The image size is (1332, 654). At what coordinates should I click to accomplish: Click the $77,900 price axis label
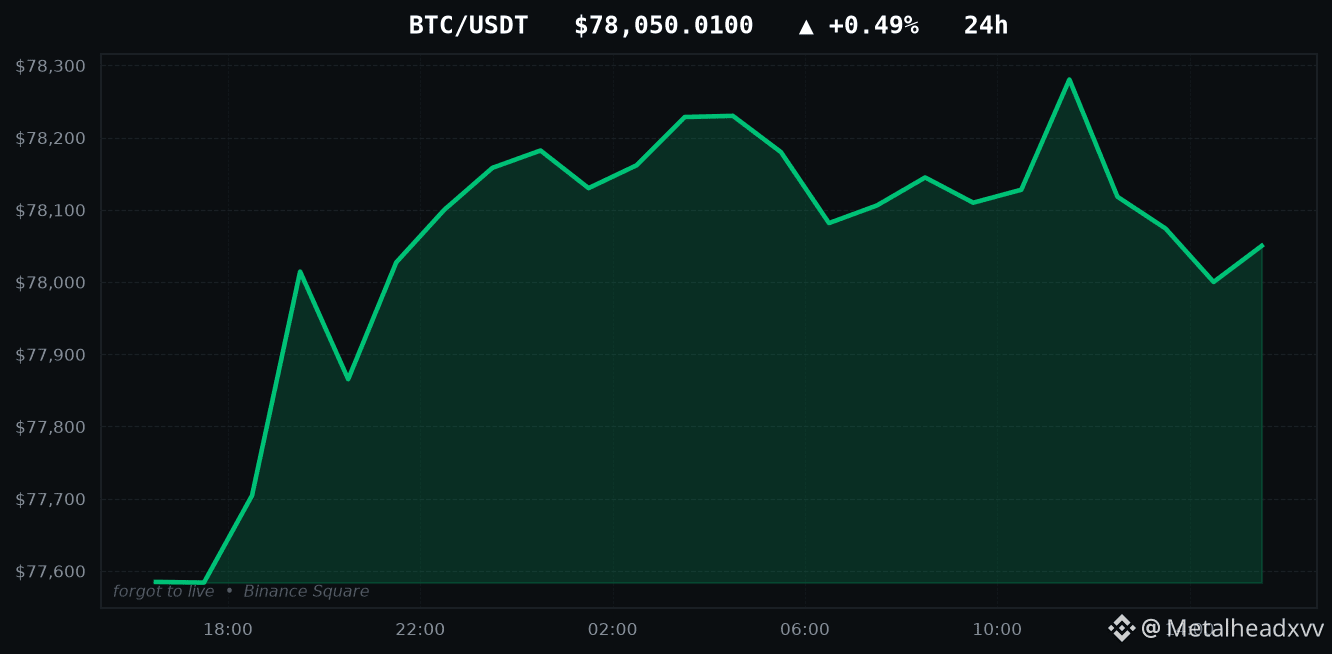click(51, 355)
